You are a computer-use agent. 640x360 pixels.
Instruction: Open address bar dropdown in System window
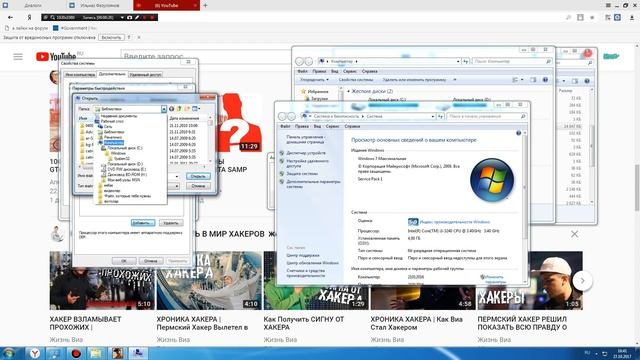[433, 117]
